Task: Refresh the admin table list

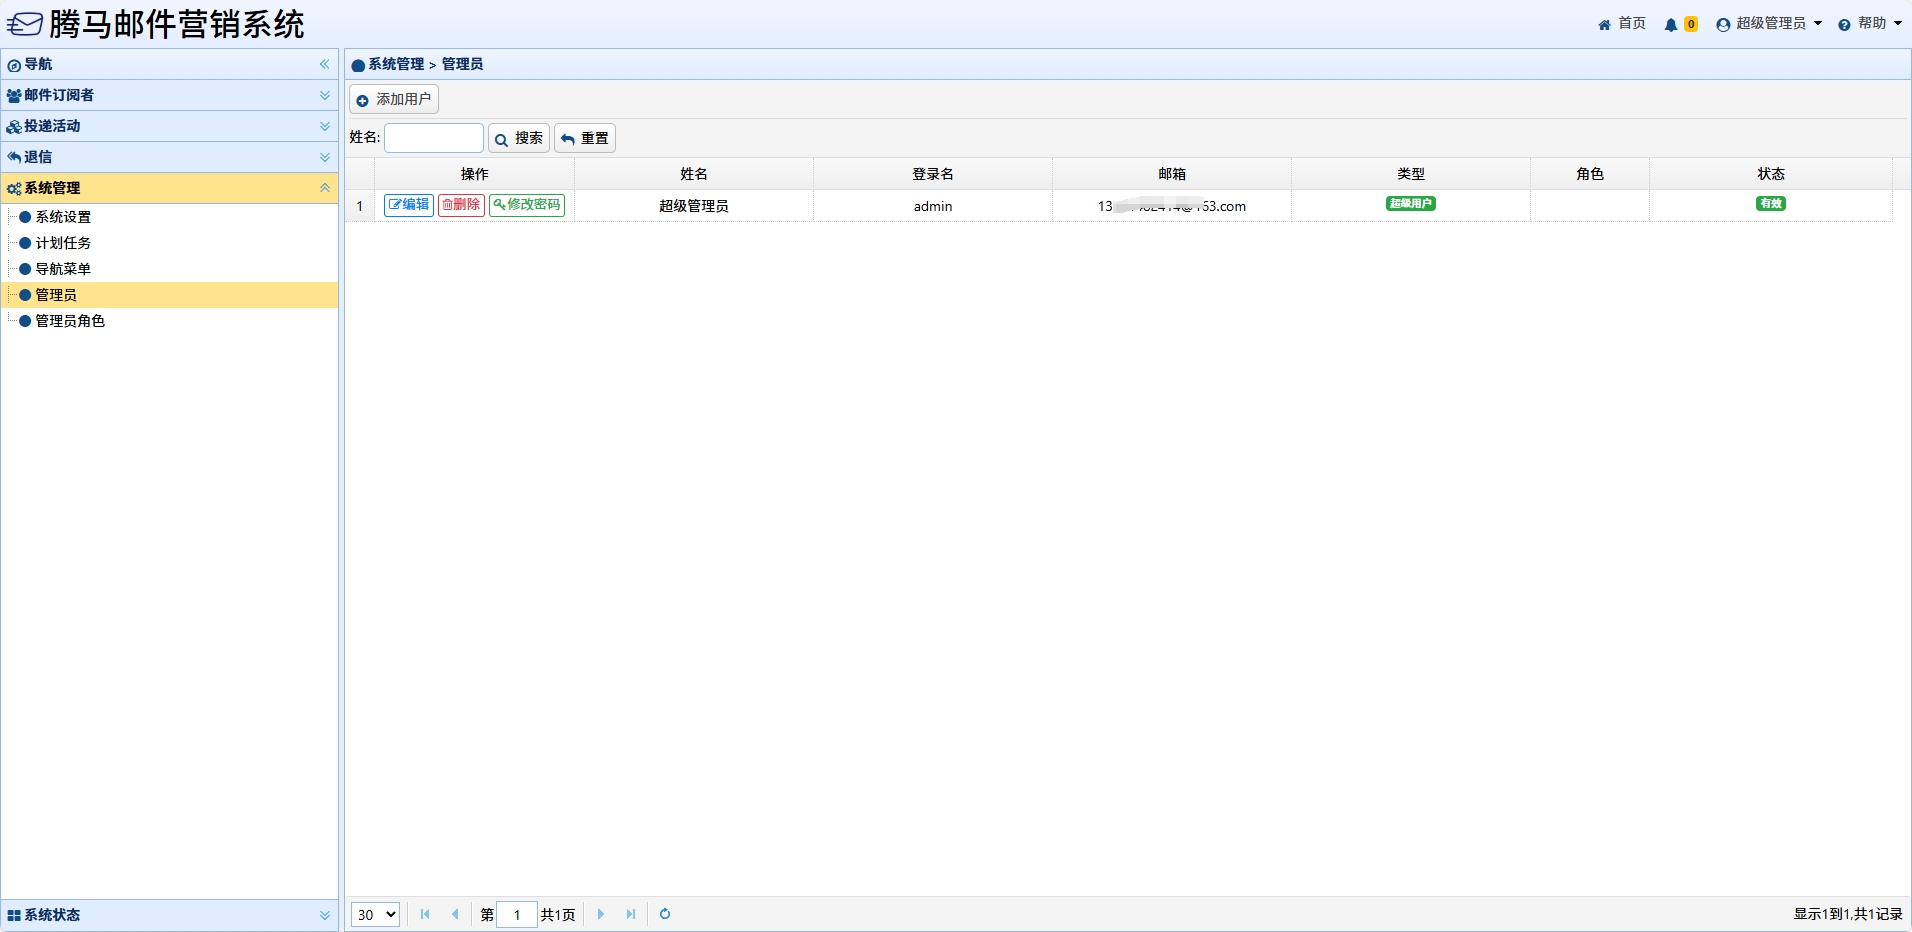Action: 665,914
